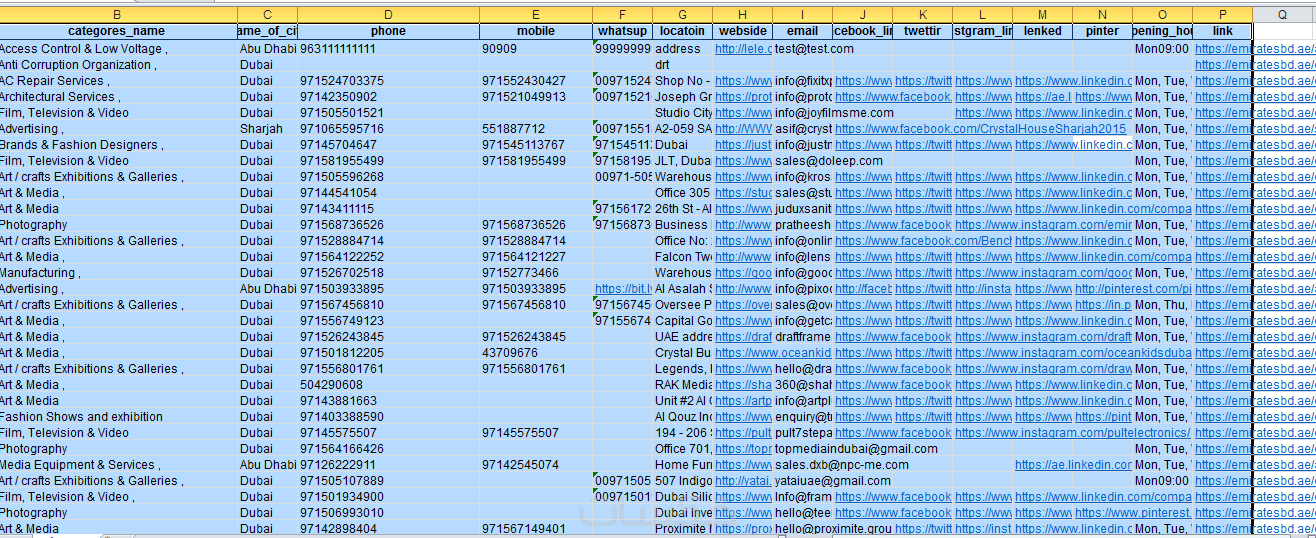The image size is (1316, 538).
Task: Open the http://lele.c website link
Action: pyautogui.click(x=743, y=49)
